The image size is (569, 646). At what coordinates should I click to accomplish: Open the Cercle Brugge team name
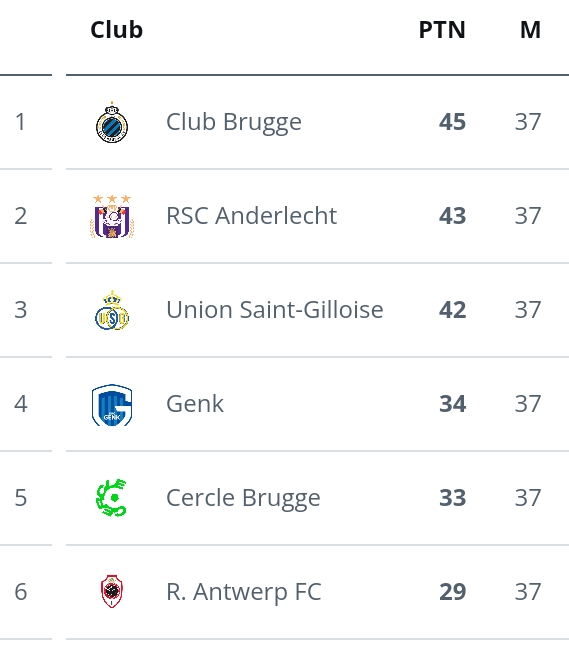[243, 498]
